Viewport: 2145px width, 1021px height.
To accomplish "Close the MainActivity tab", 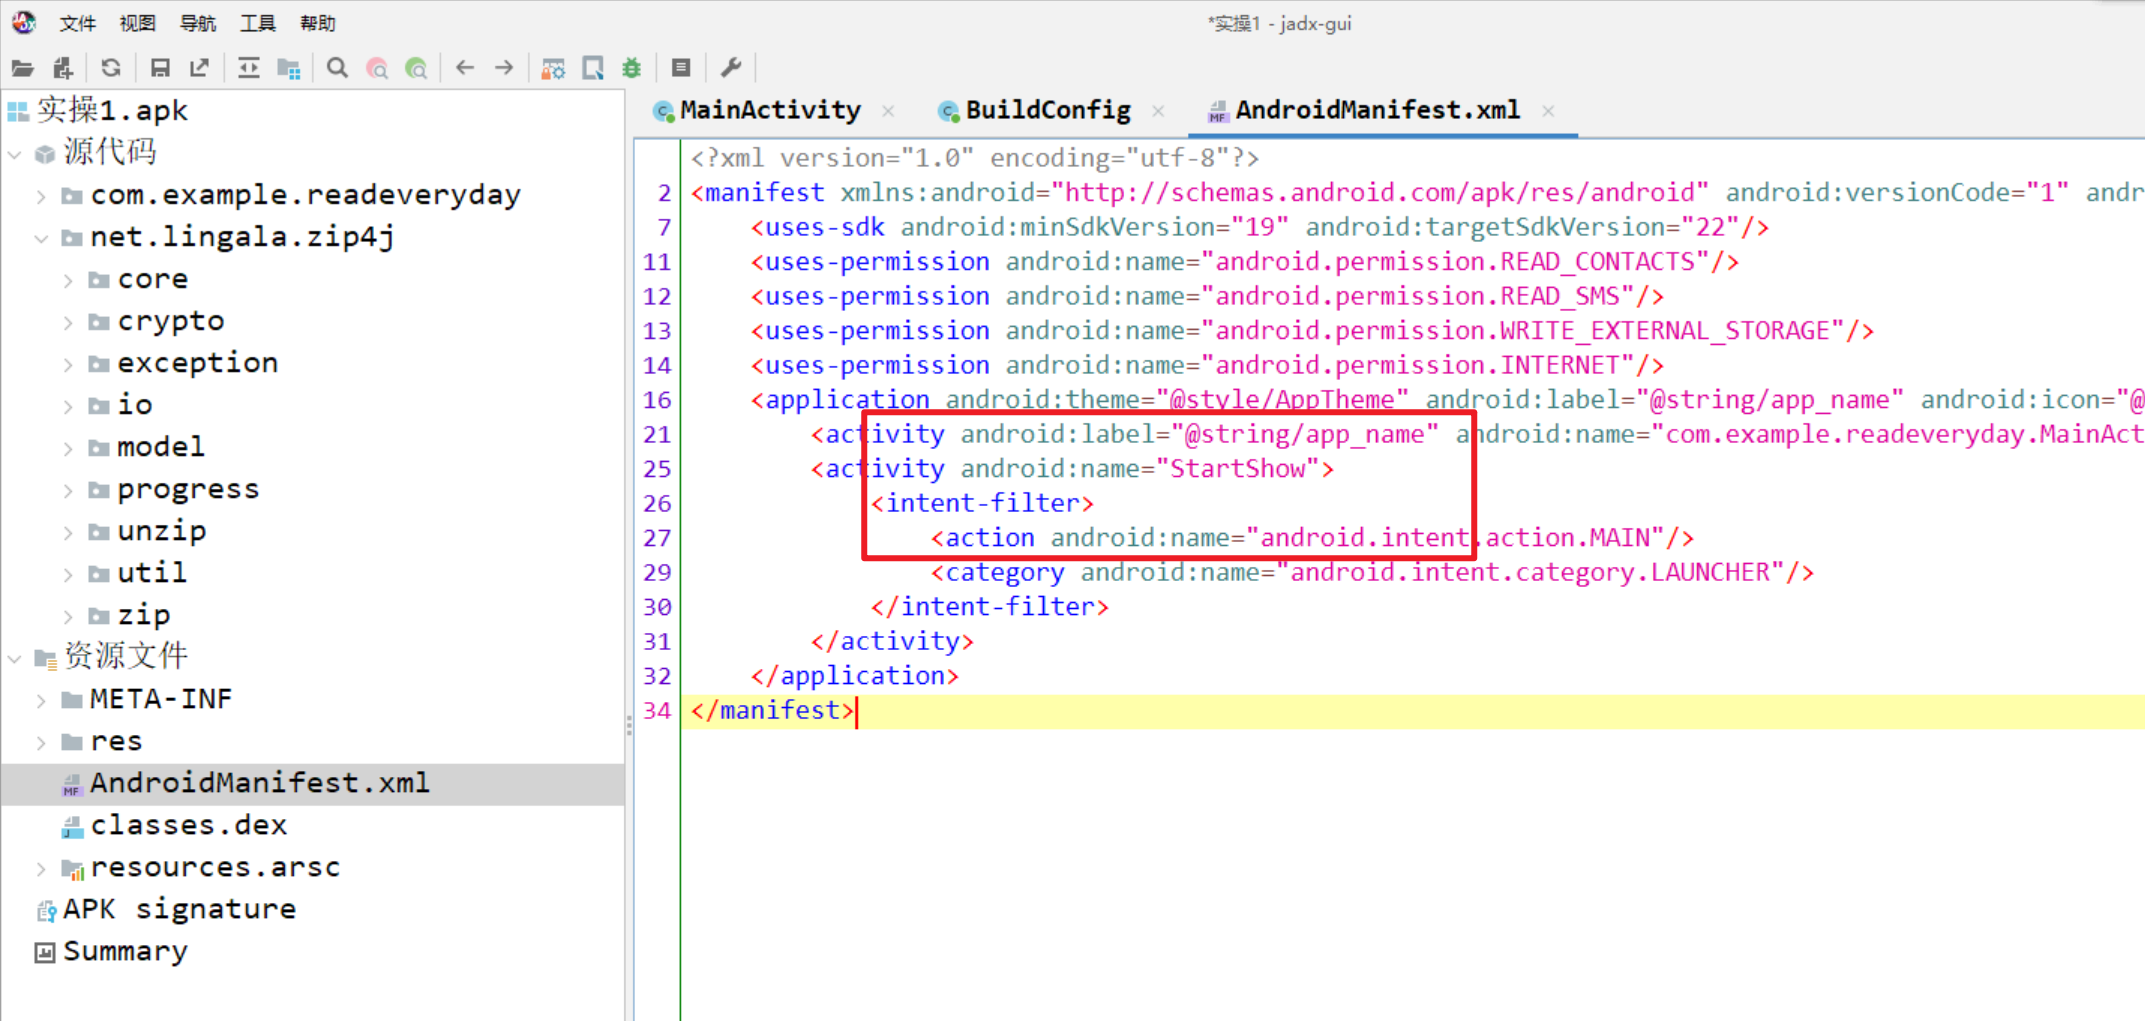I will point(888,111).
